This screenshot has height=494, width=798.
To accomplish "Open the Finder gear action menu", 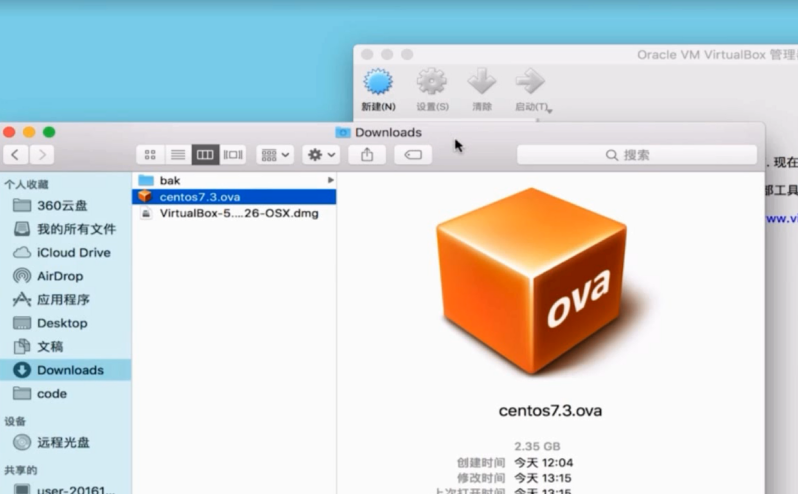I will click(x=321, y=155).
